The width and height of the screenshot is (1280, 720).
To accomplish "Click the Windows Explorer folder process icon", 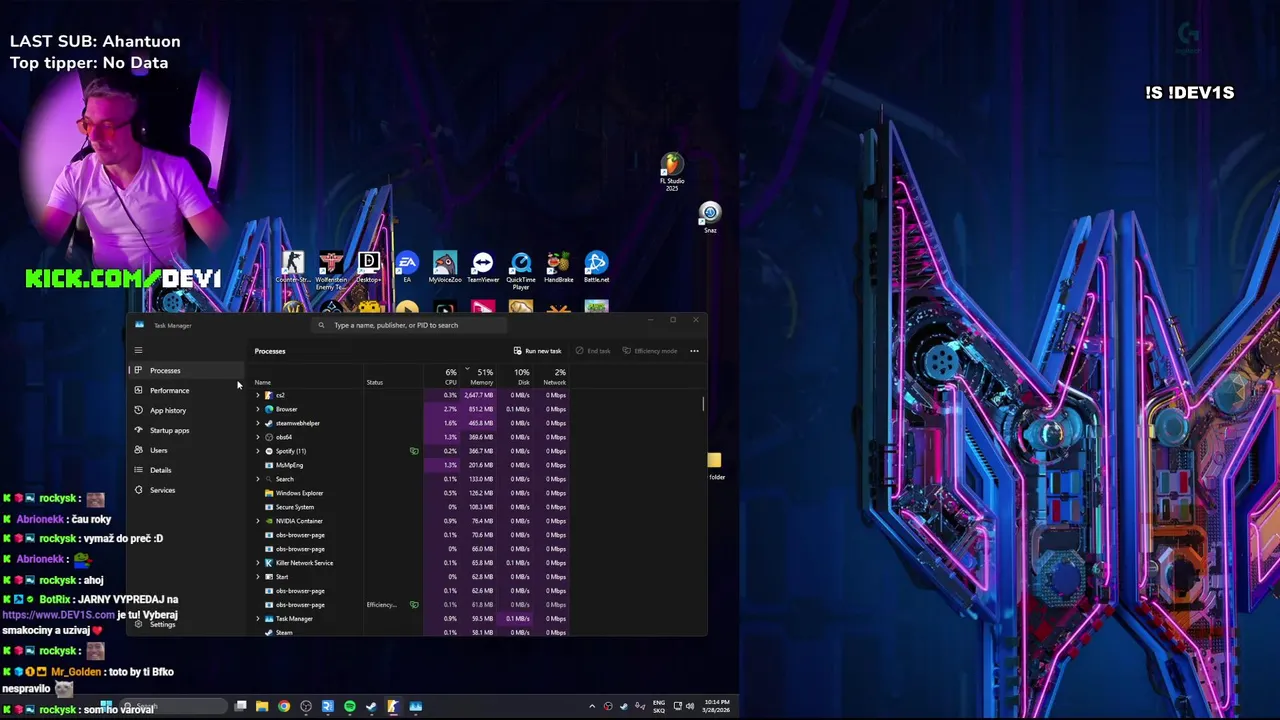I will click(269, 493).
